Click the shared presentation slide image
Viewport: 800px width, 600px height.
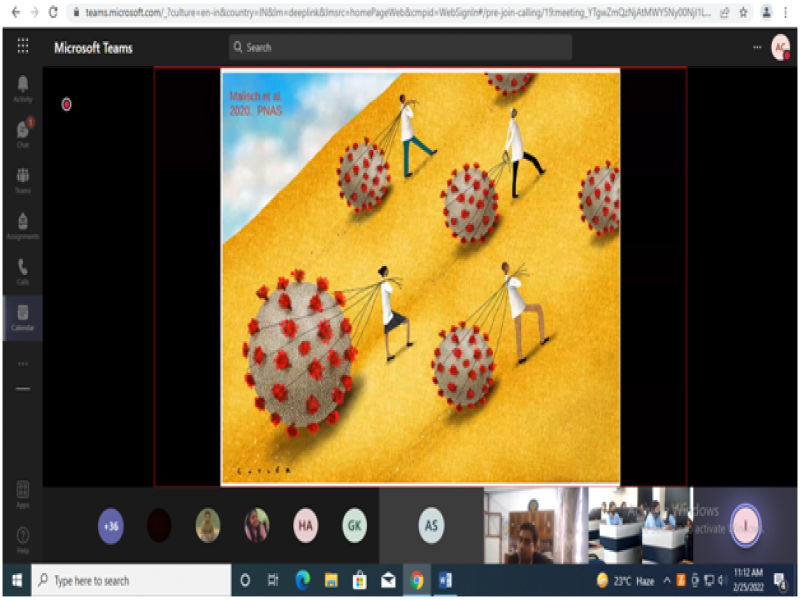[420, 277]
